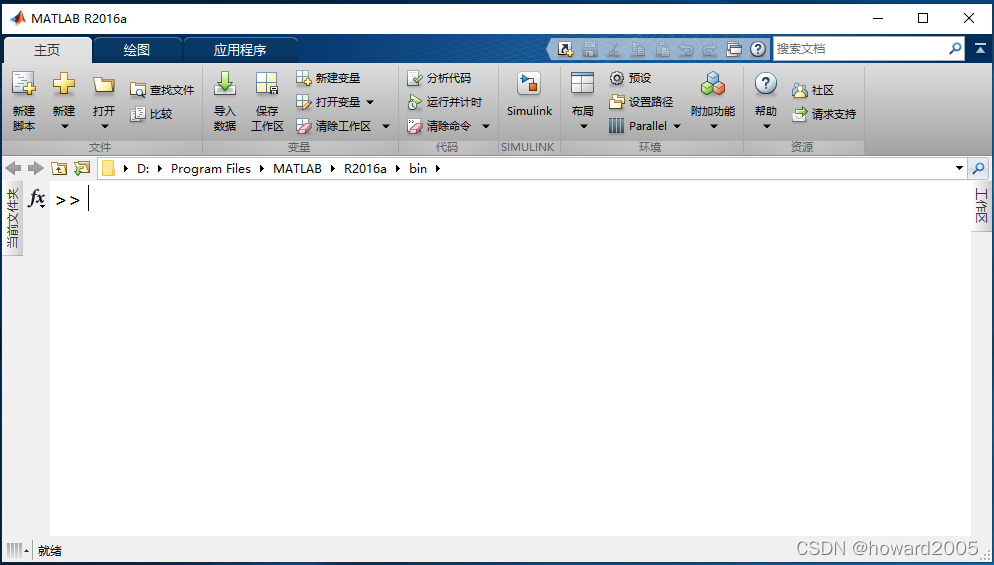Expand the 帮助 dropdown arrow

pyautogui.click(x=766, y=126)
